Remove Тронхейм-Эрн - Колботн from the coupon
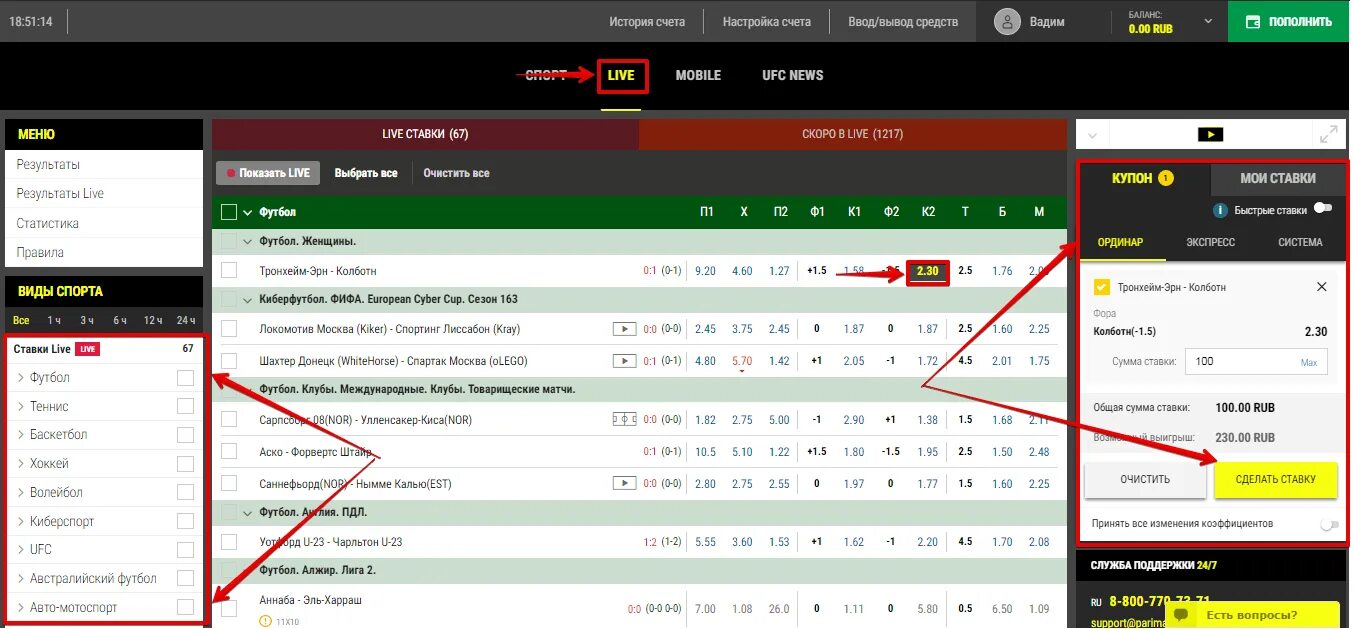 (1321, 287)
